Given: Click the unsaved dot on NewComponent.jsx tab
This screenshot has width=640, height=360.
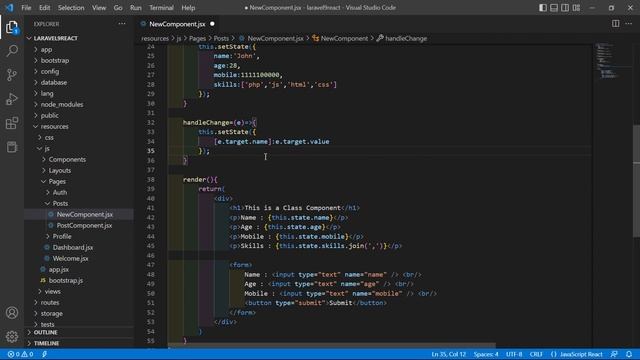Looking at the screenshot, I should [212, 24].
